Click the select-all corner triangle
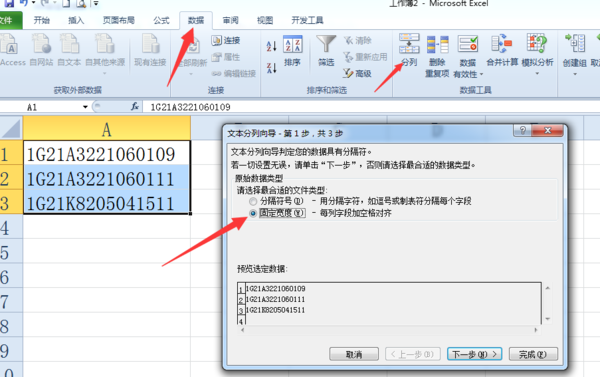Viewport: 600px width, 377px height. coord(11,129)
